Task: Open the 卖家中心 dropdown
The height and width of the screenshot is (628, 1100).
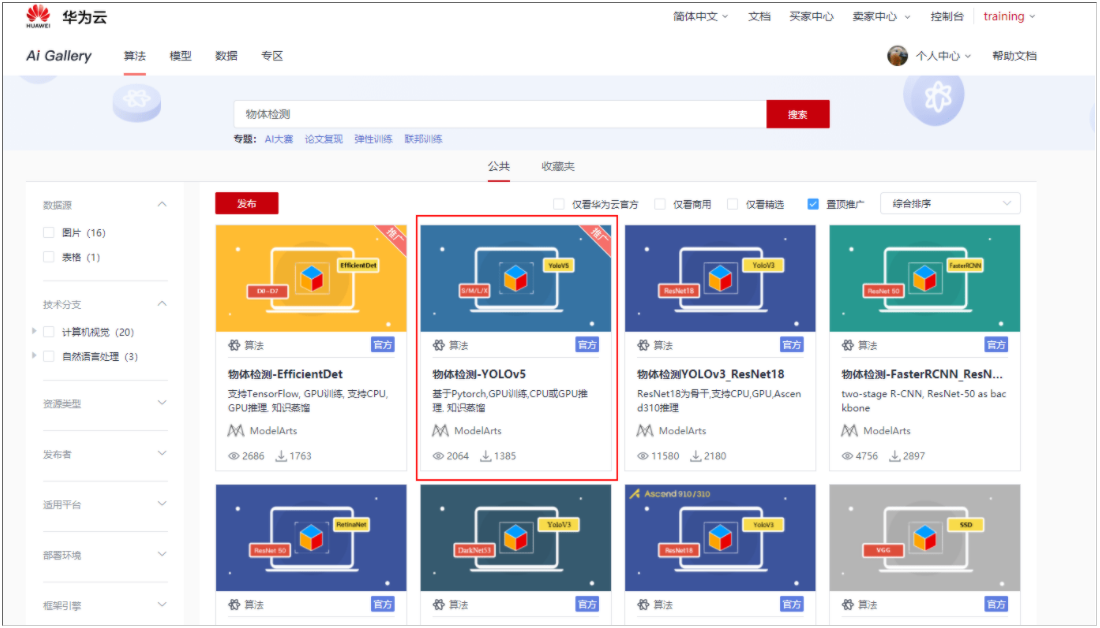Action: 881,16
